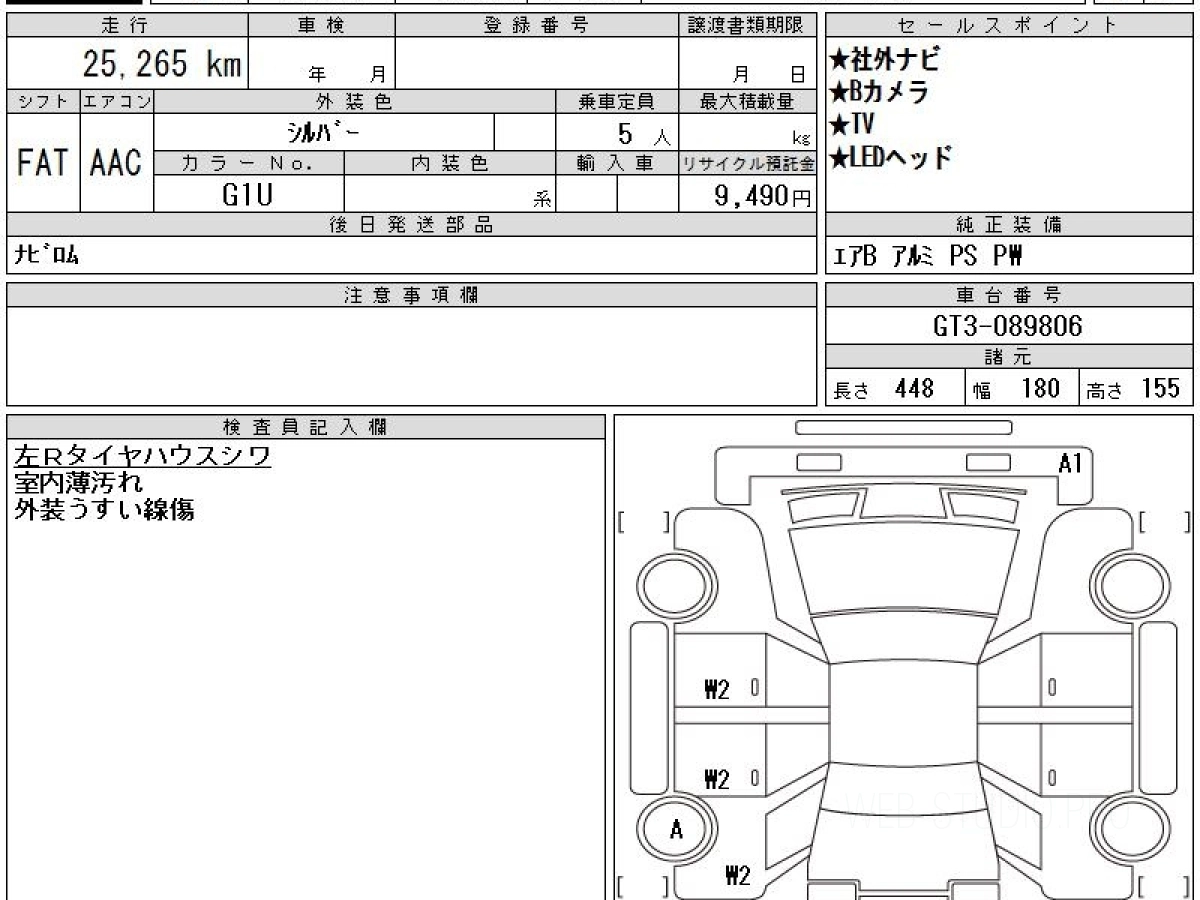Click the A1 damage mark on car diagram
Screen dimensions: 1200x900
1070,463
